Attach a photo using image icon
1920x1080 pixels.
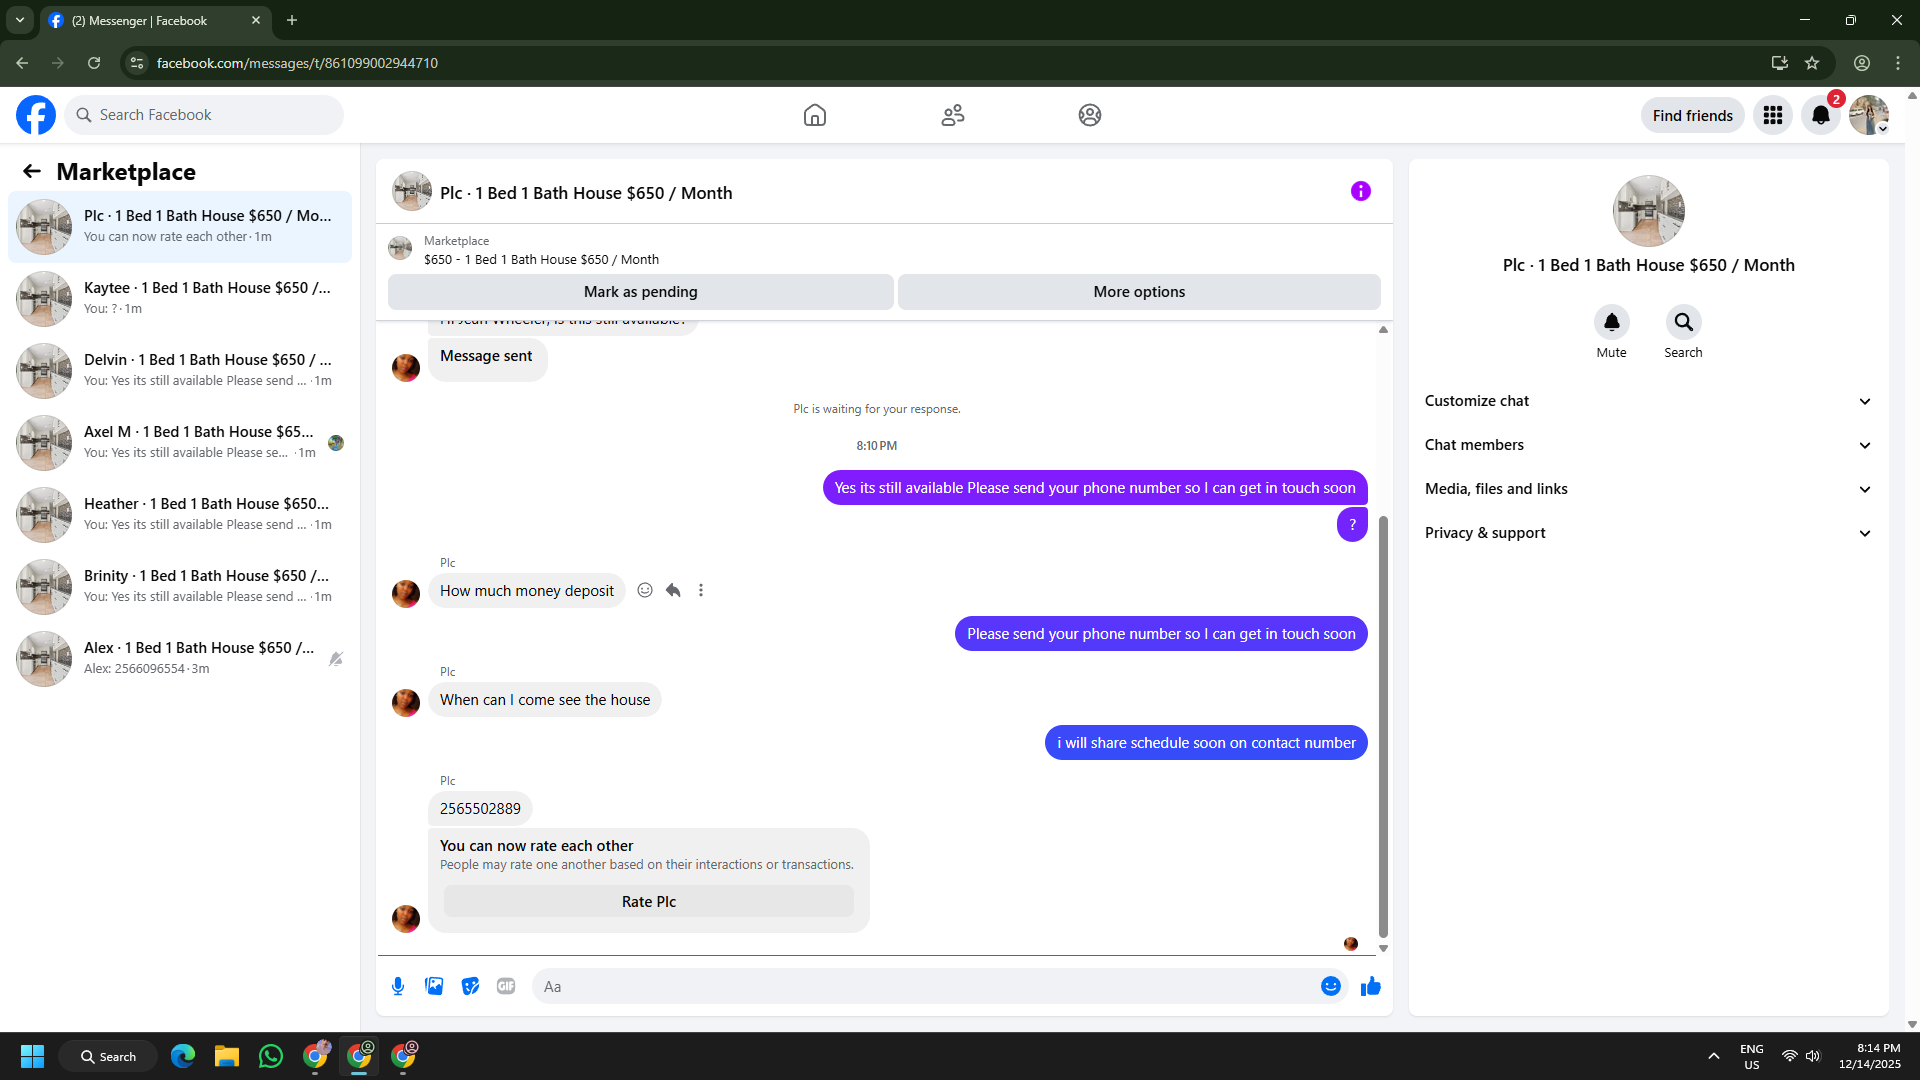click(434, 986)
